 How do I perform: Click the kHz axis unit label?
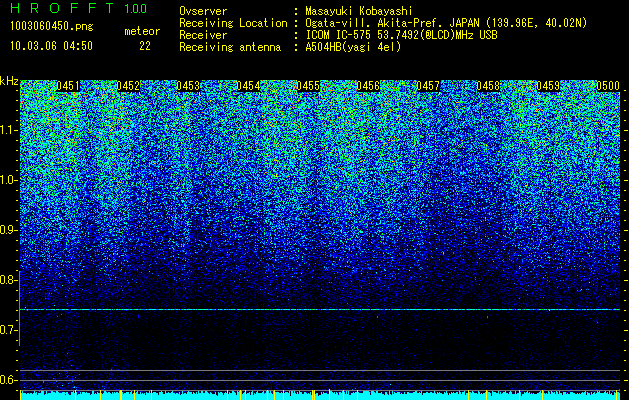[9, 81]
